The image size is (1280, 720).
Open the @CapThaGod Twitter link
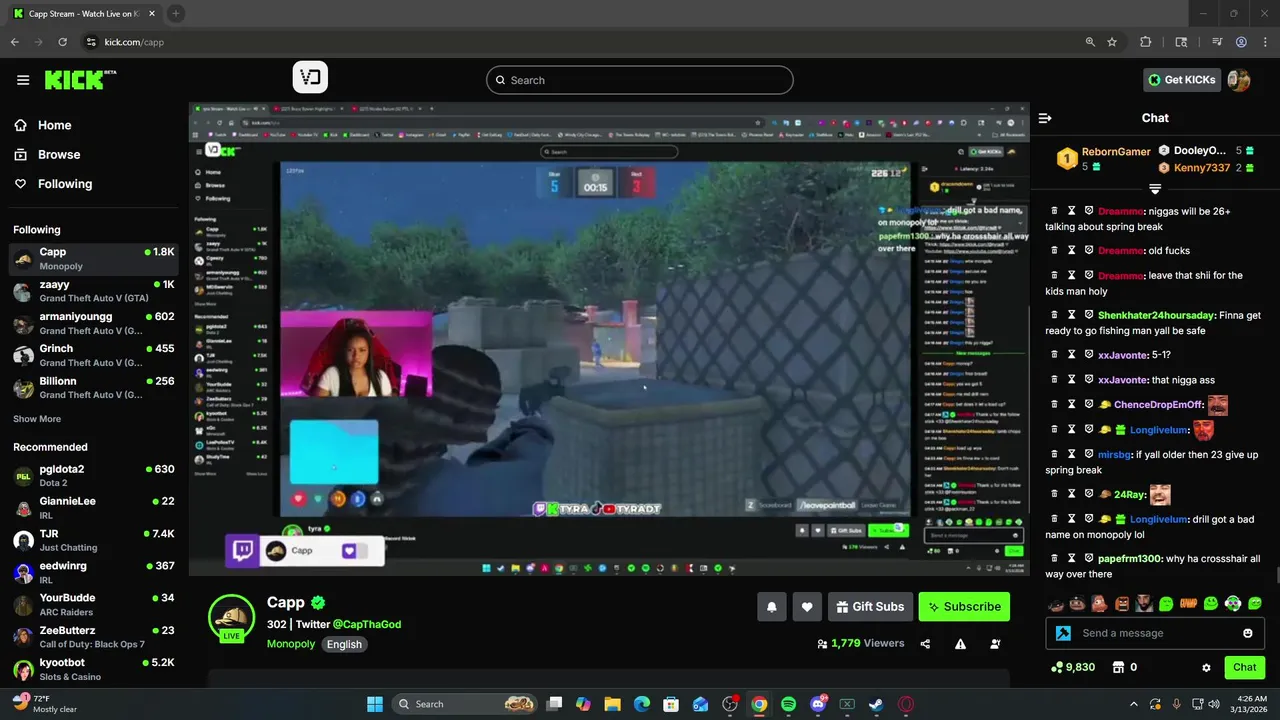366,624
